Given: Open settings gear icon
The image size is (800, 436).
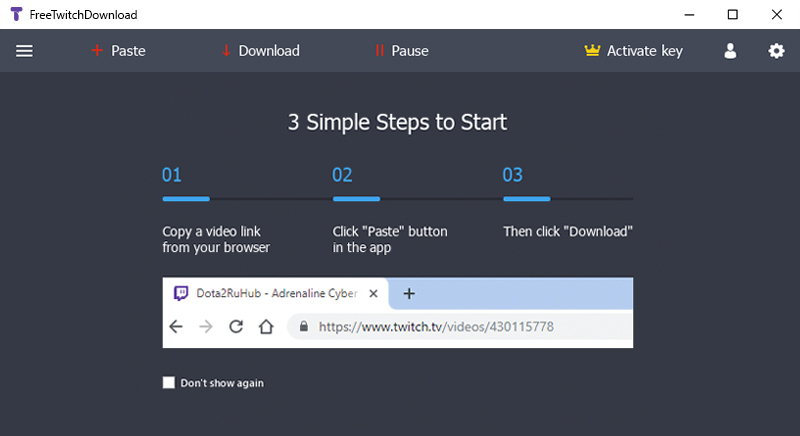Looking at the screenshot, I should click(x=776, y=51).
